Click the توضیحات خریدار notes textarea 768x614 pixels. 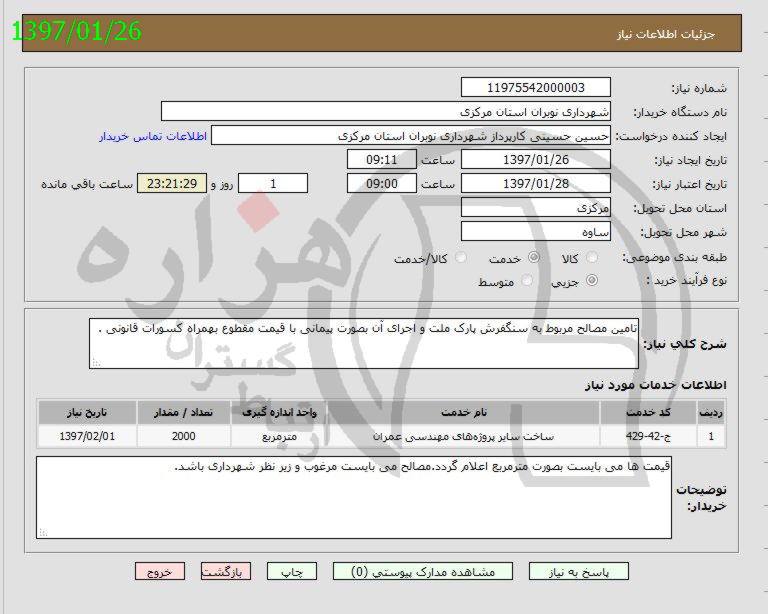point(354,497)
